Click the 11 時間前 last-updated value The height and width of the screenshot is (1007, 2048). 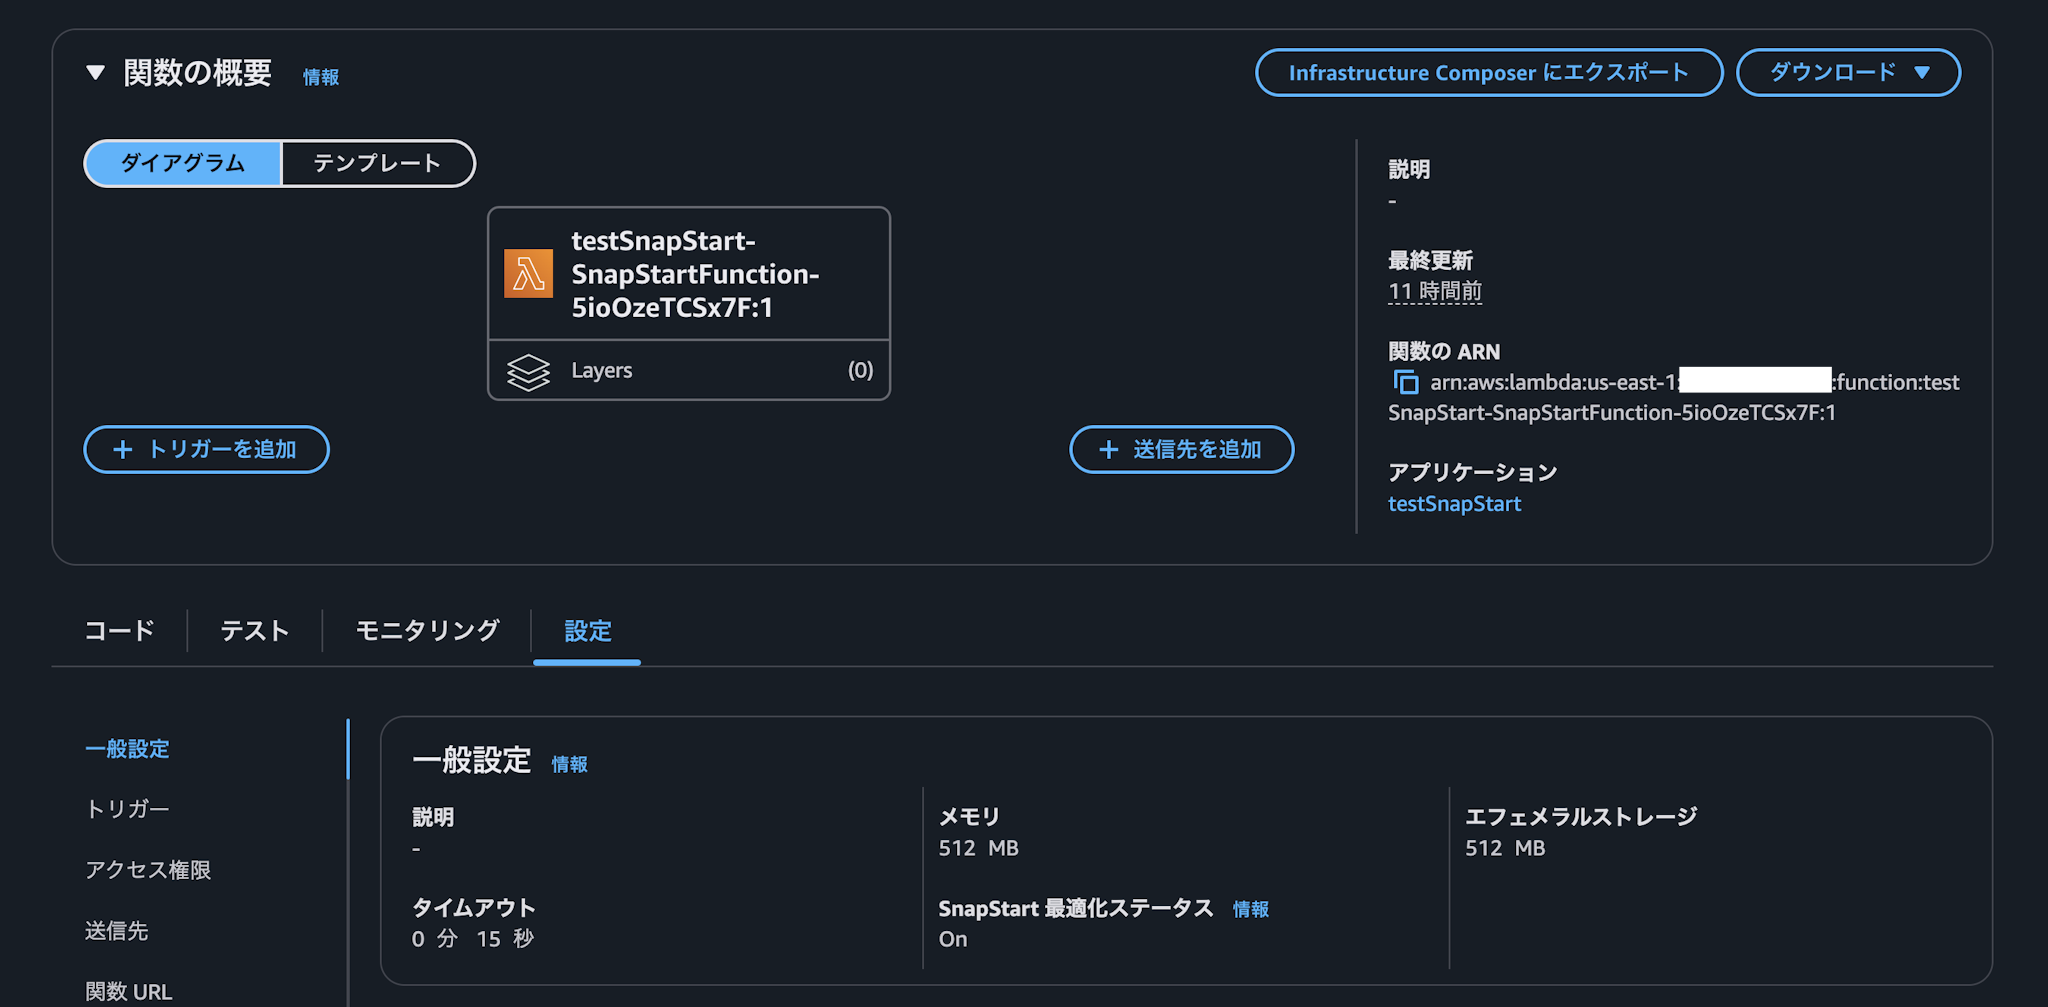1435,291
